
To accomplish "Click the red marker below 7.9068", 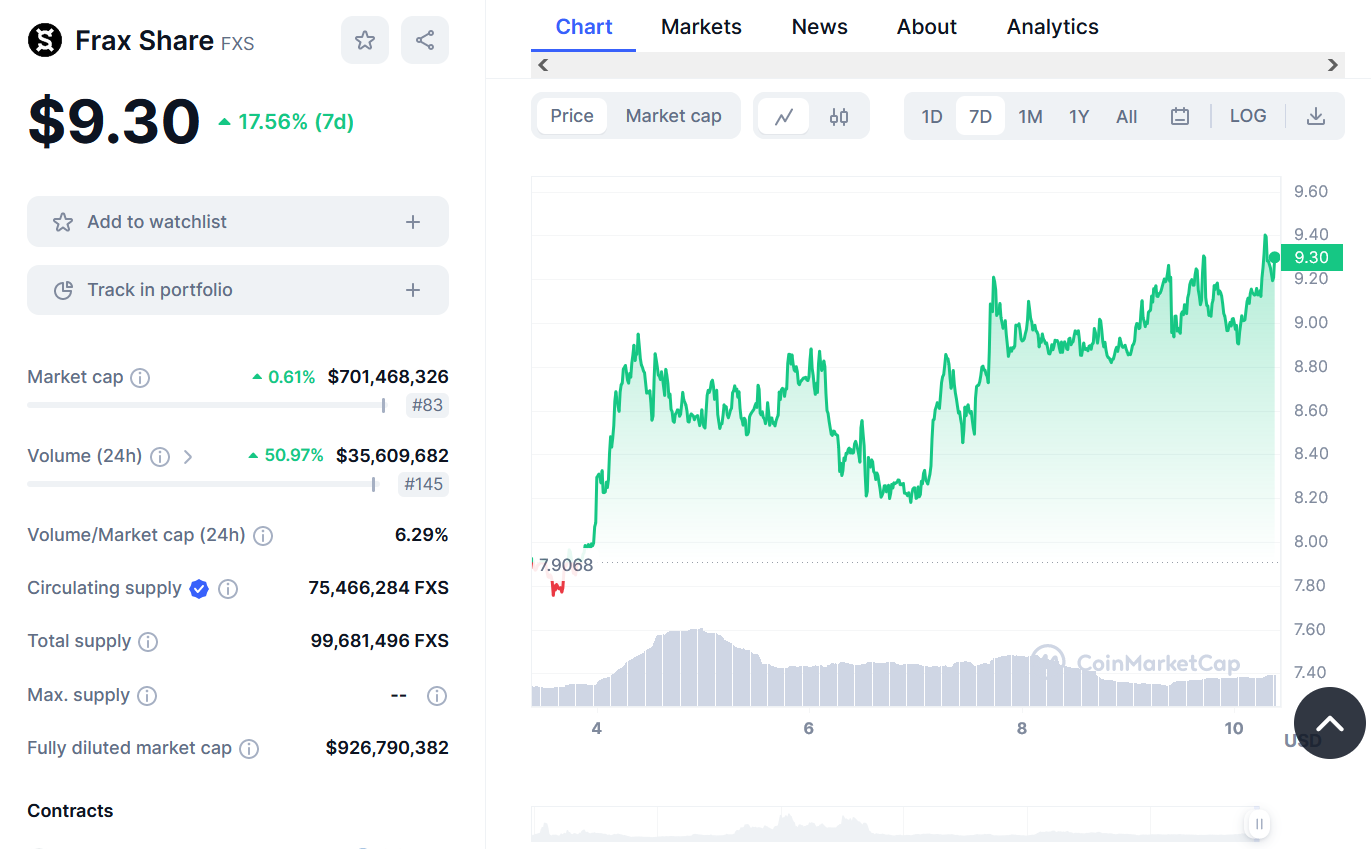I will [558, 588].
